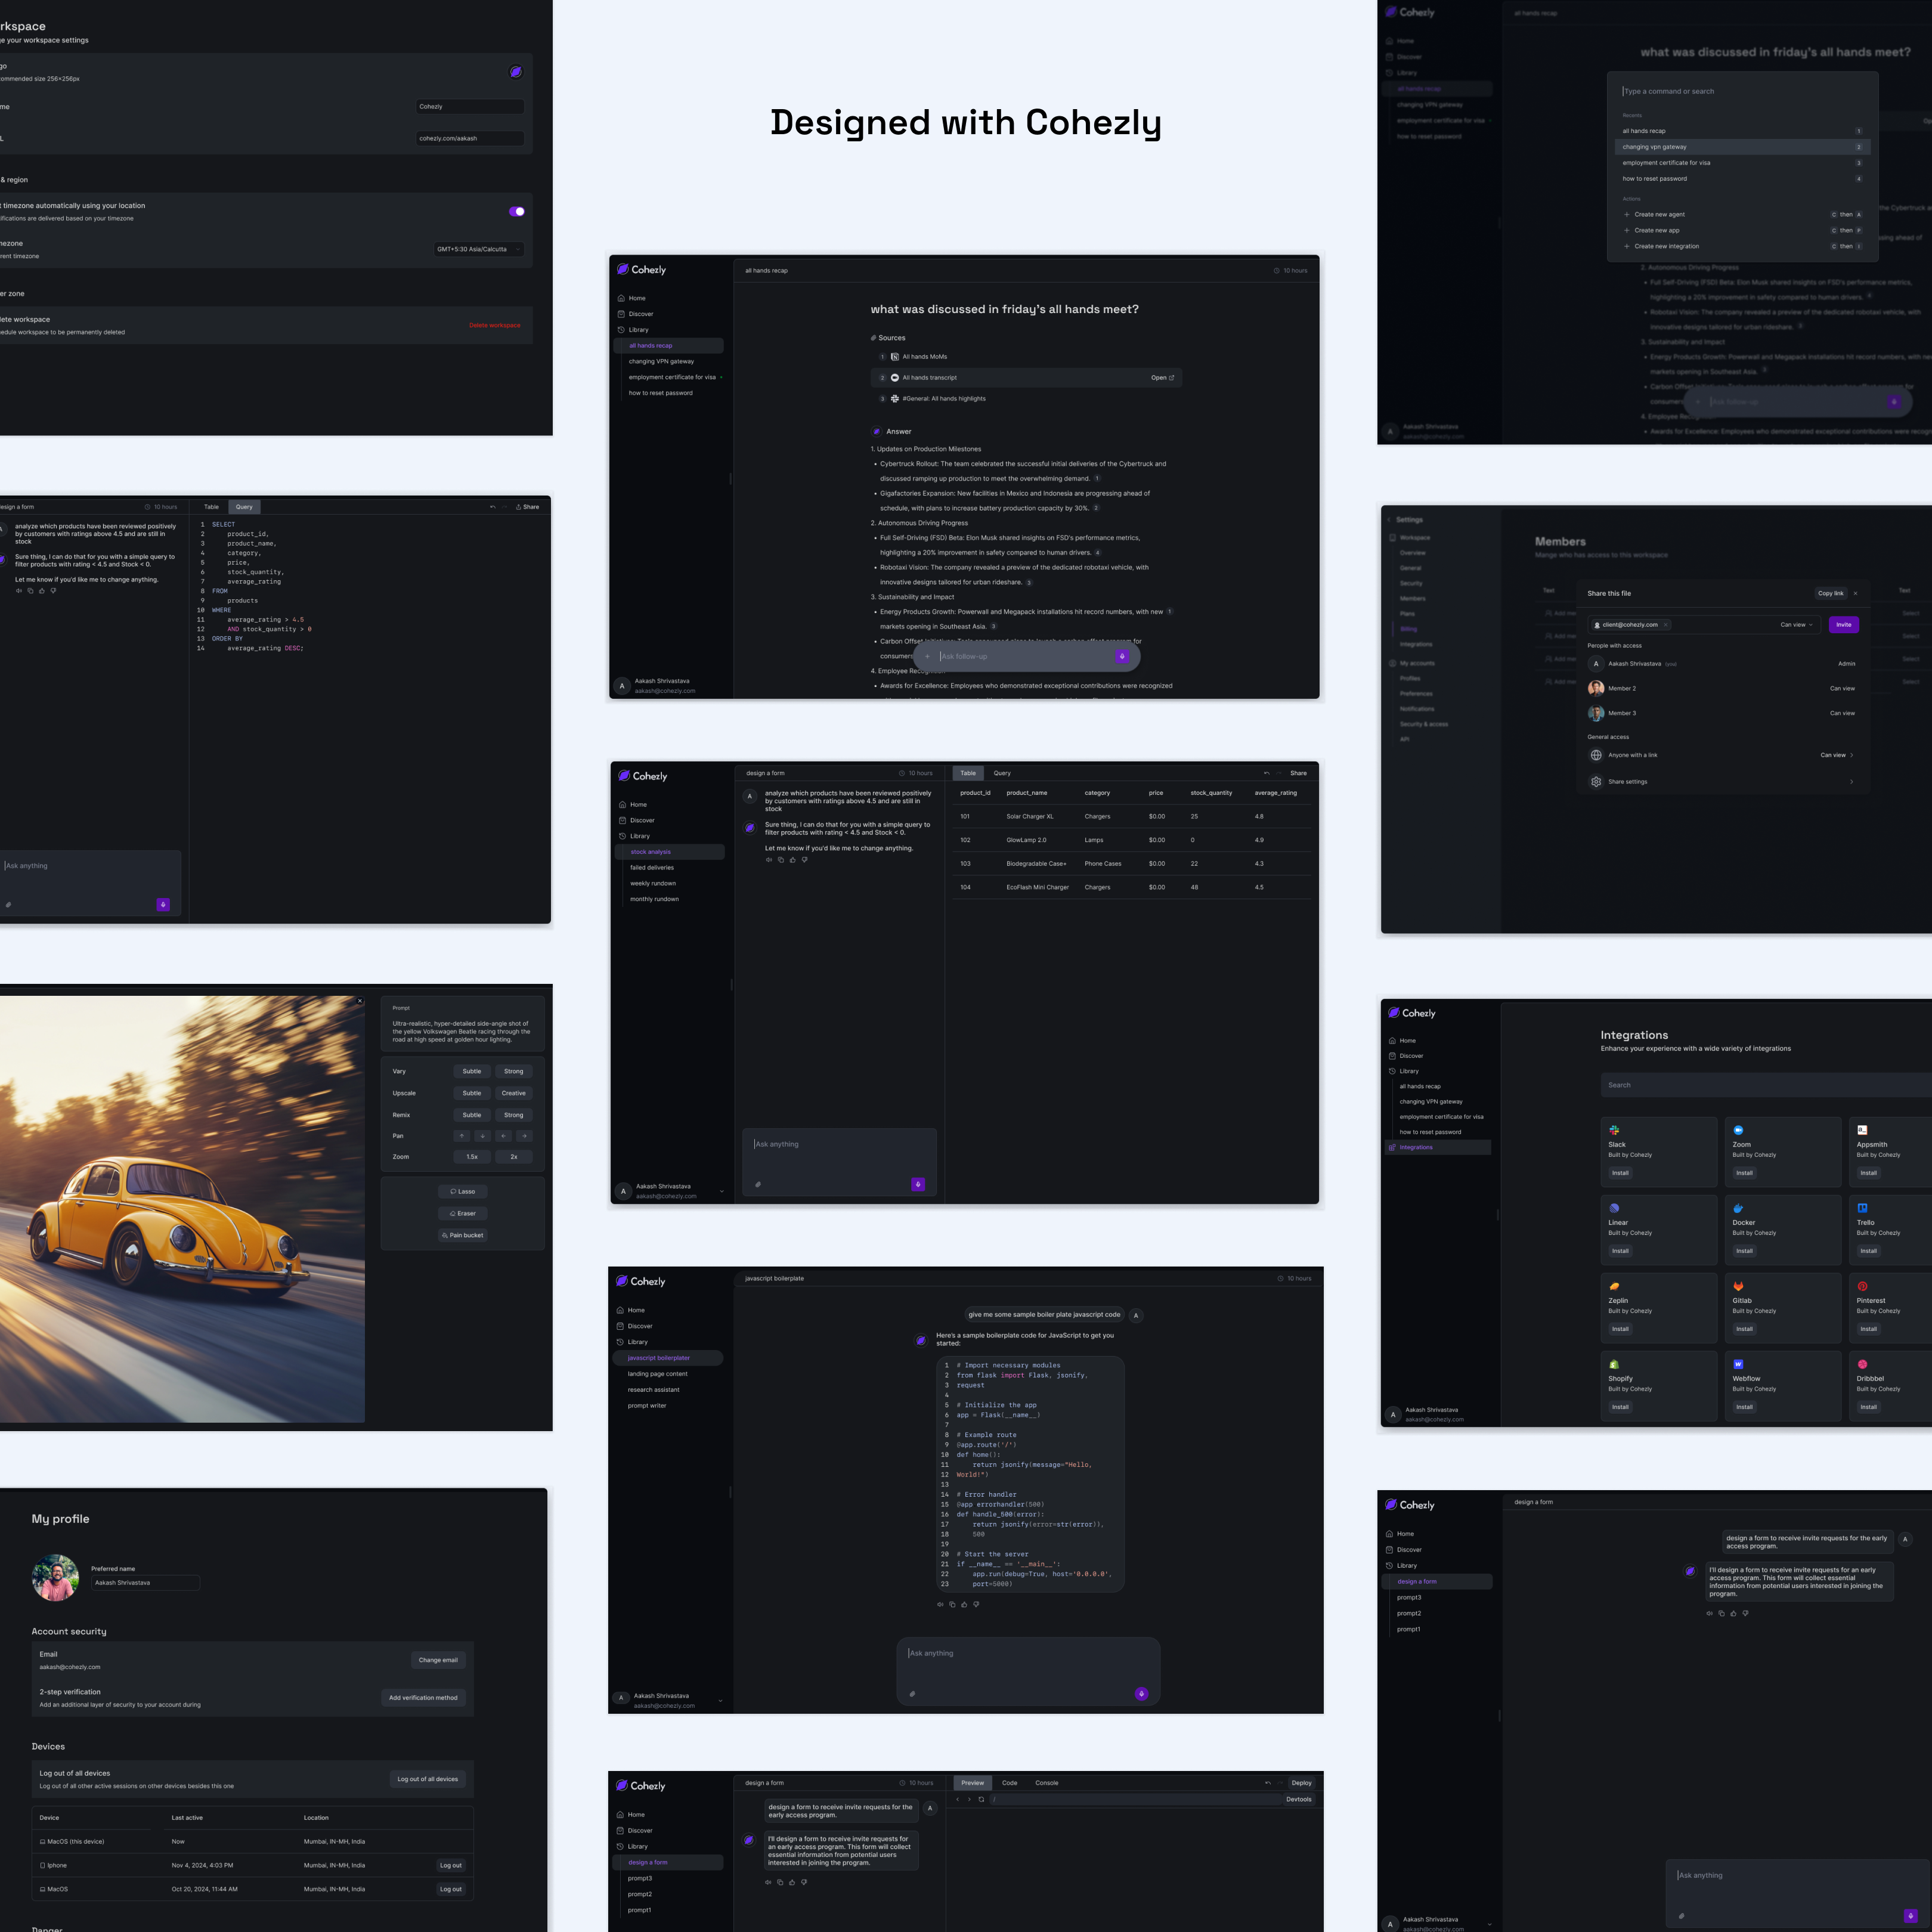Select the Lasso tool
1932x1932 pixels.
[x=462, y=1191]
